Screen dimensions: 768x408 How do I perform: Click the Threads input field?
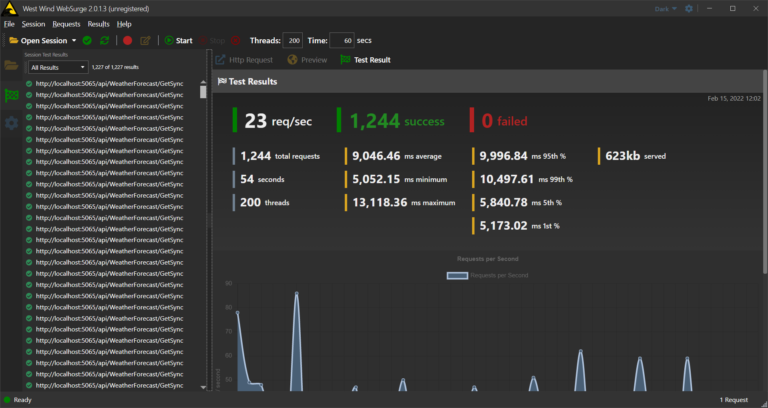(x=293, y=41)
